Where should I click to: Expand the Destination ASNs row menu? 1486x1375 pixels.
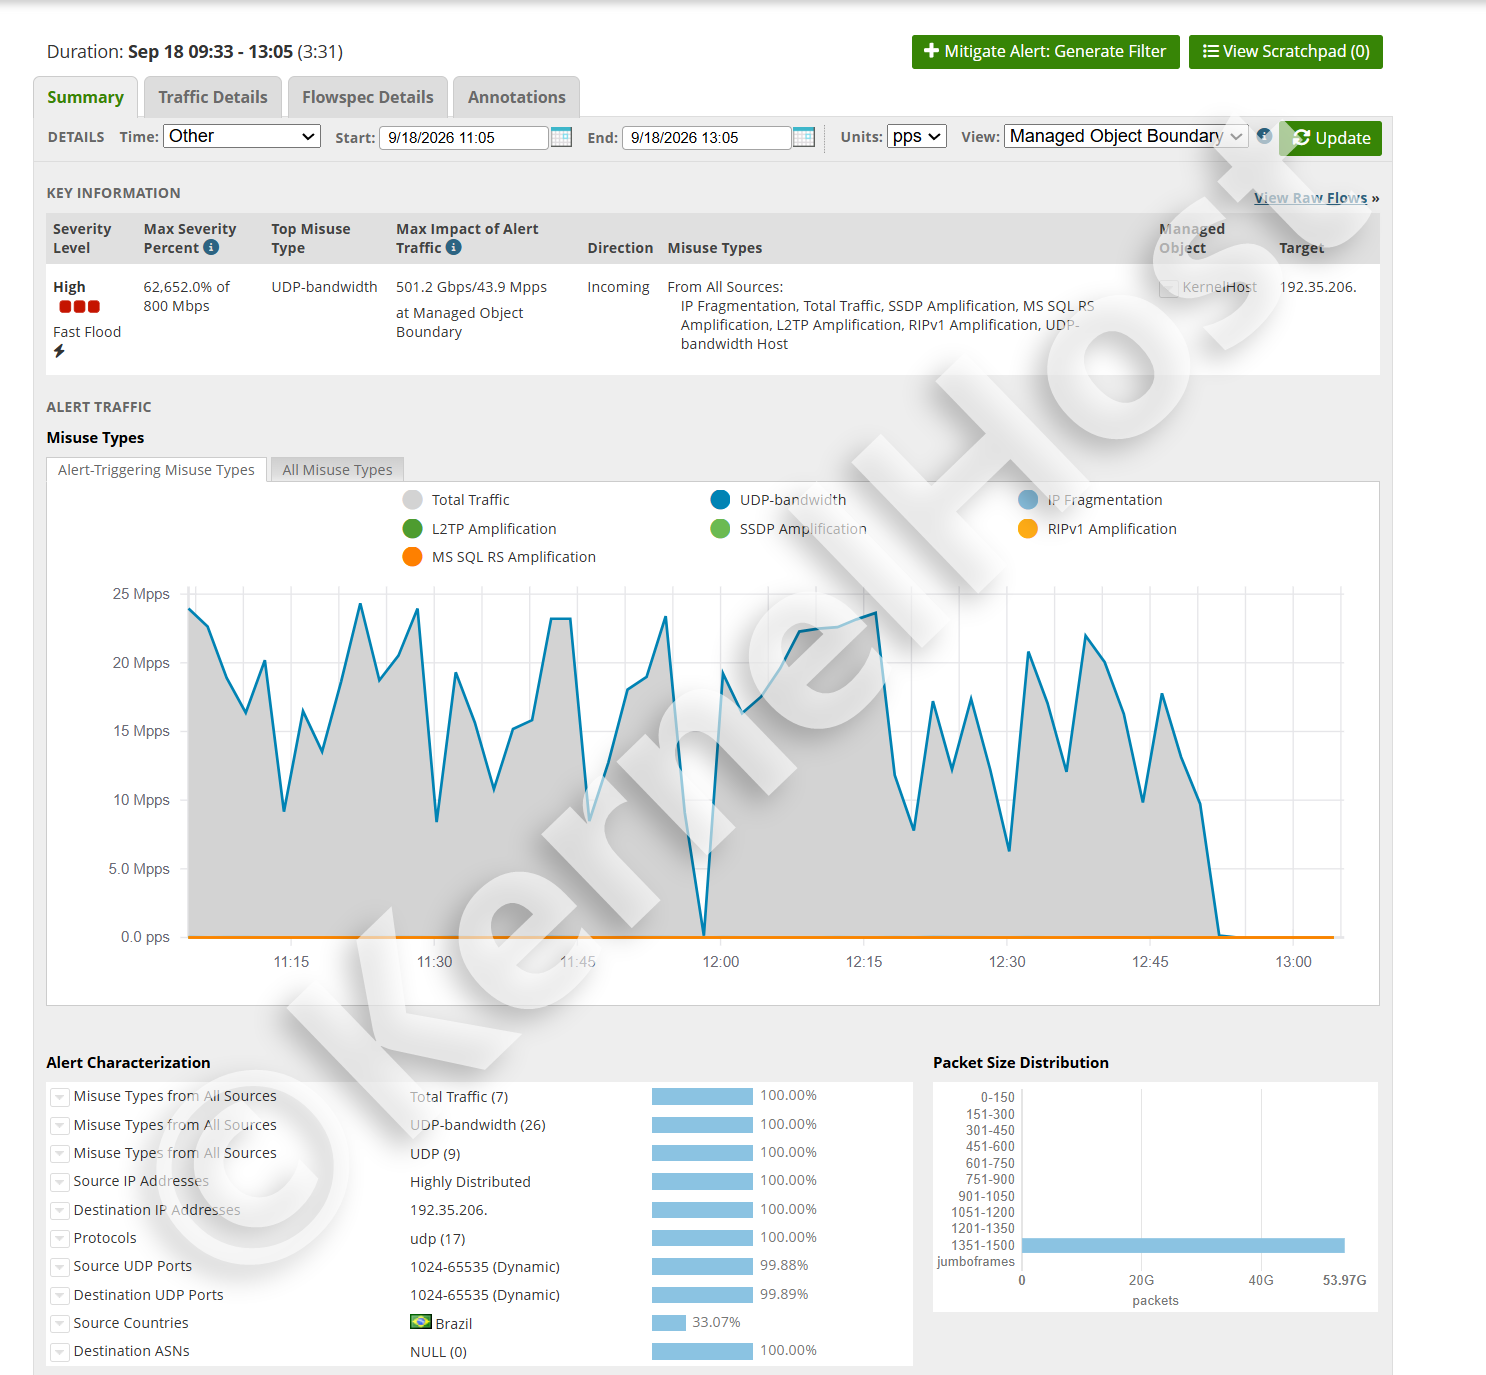point(60,1352)
